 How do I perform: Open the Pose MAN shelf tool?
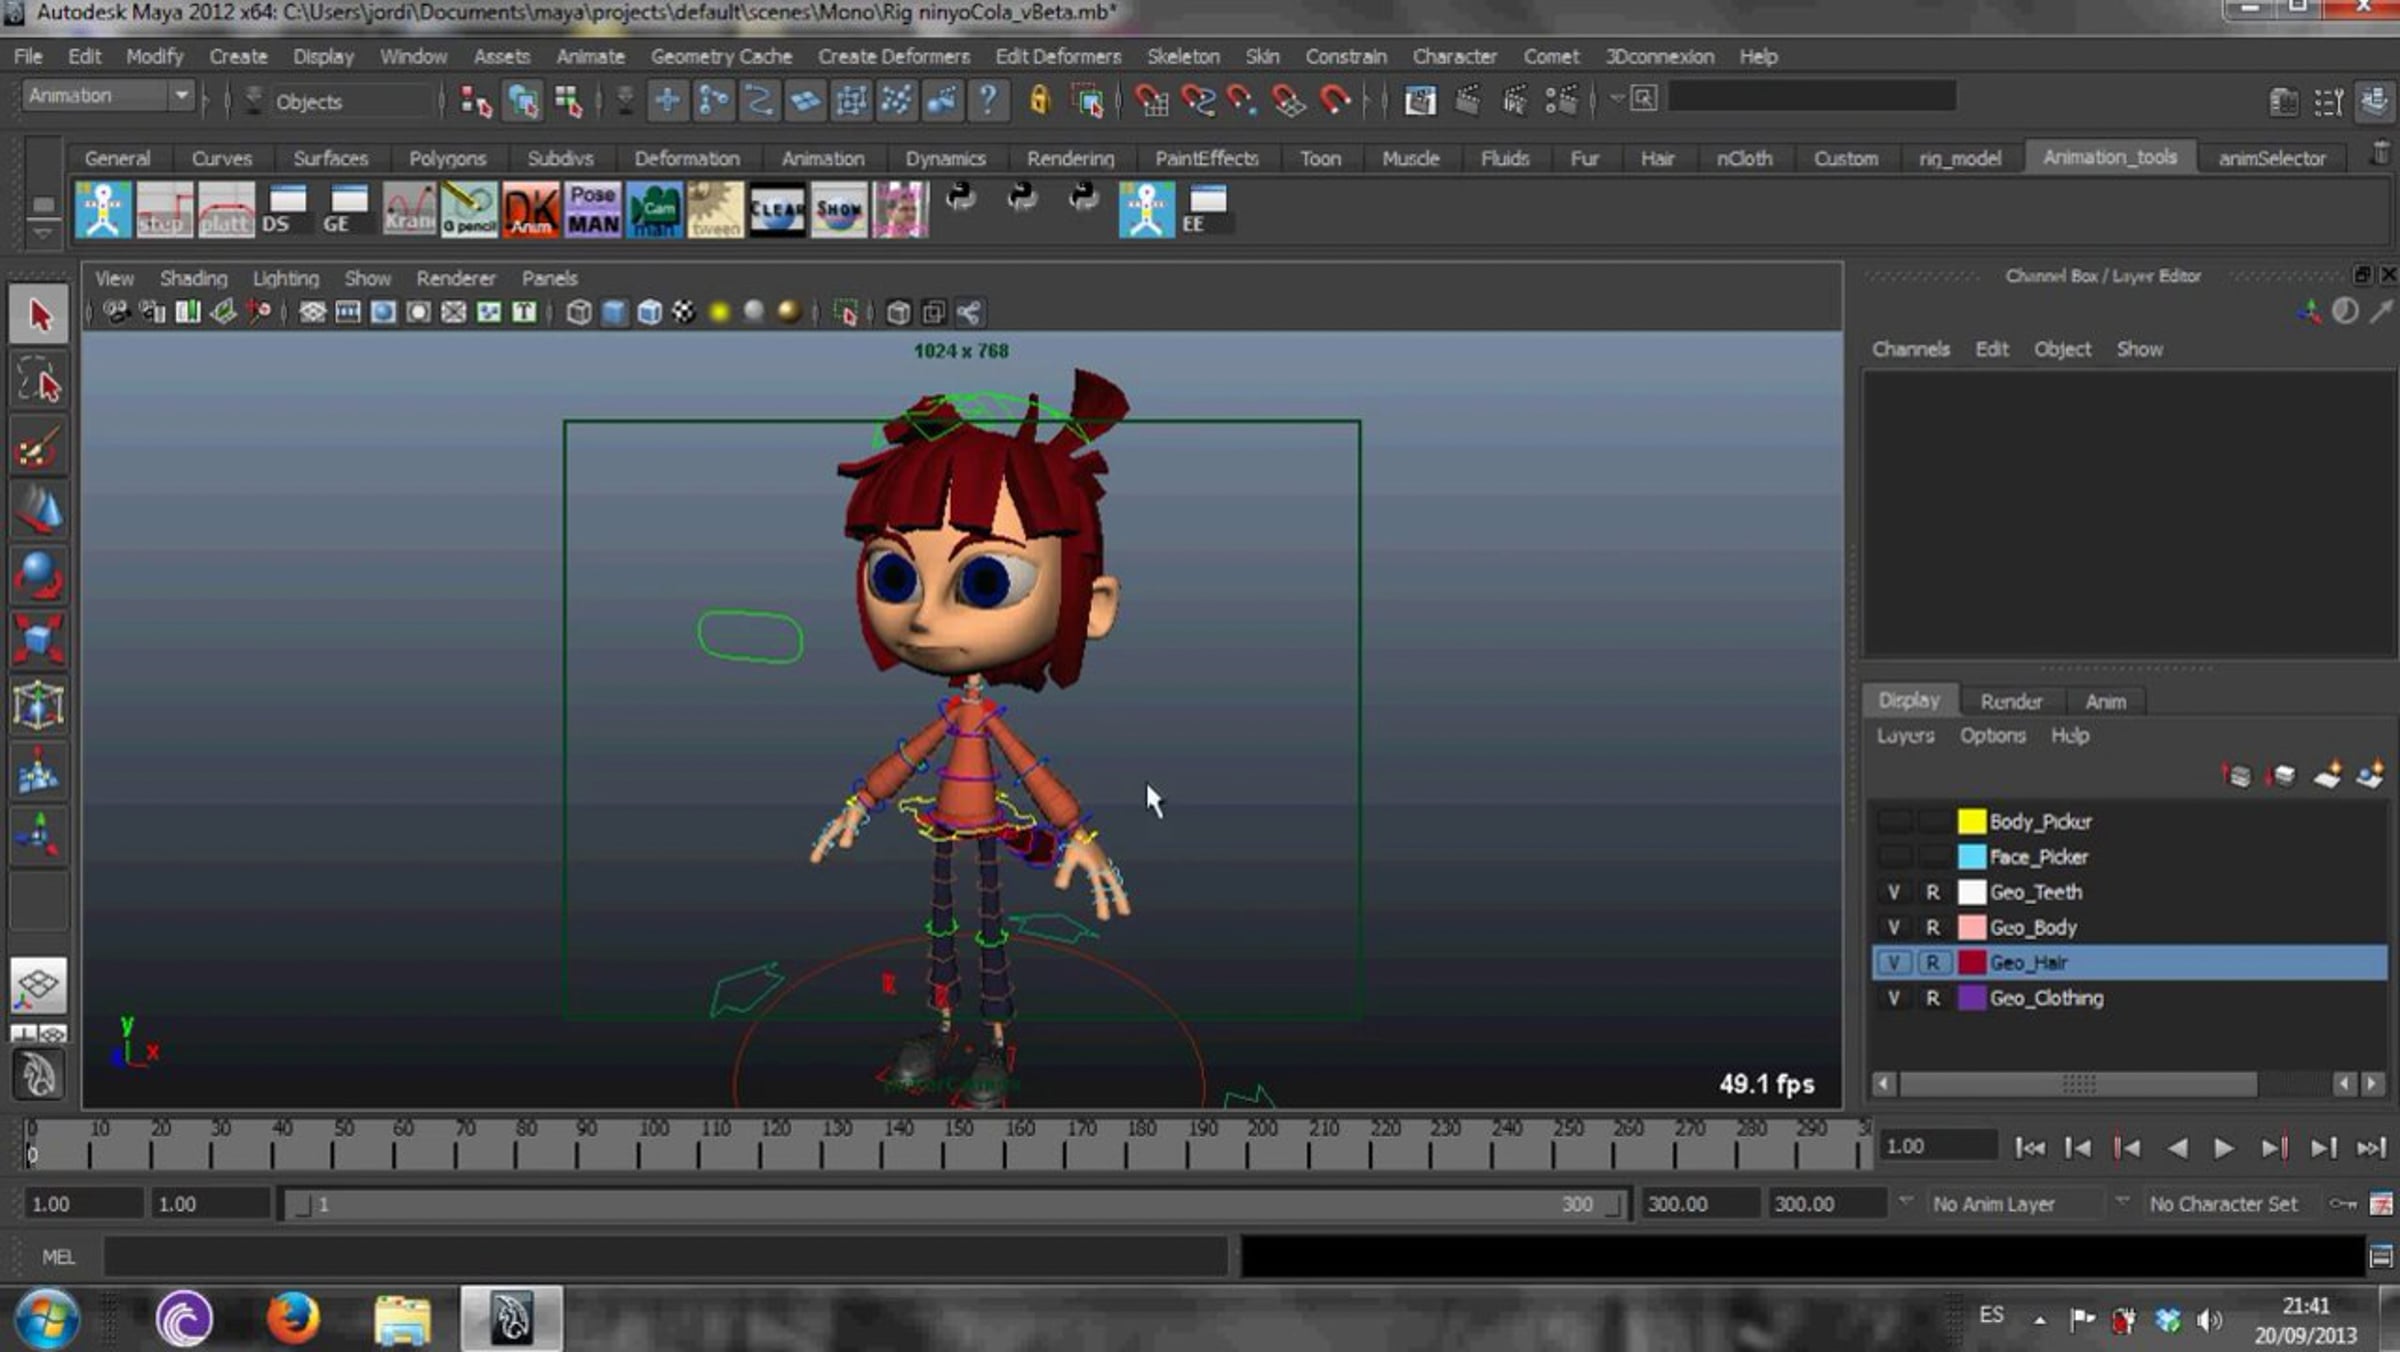[x=593, y=210]
